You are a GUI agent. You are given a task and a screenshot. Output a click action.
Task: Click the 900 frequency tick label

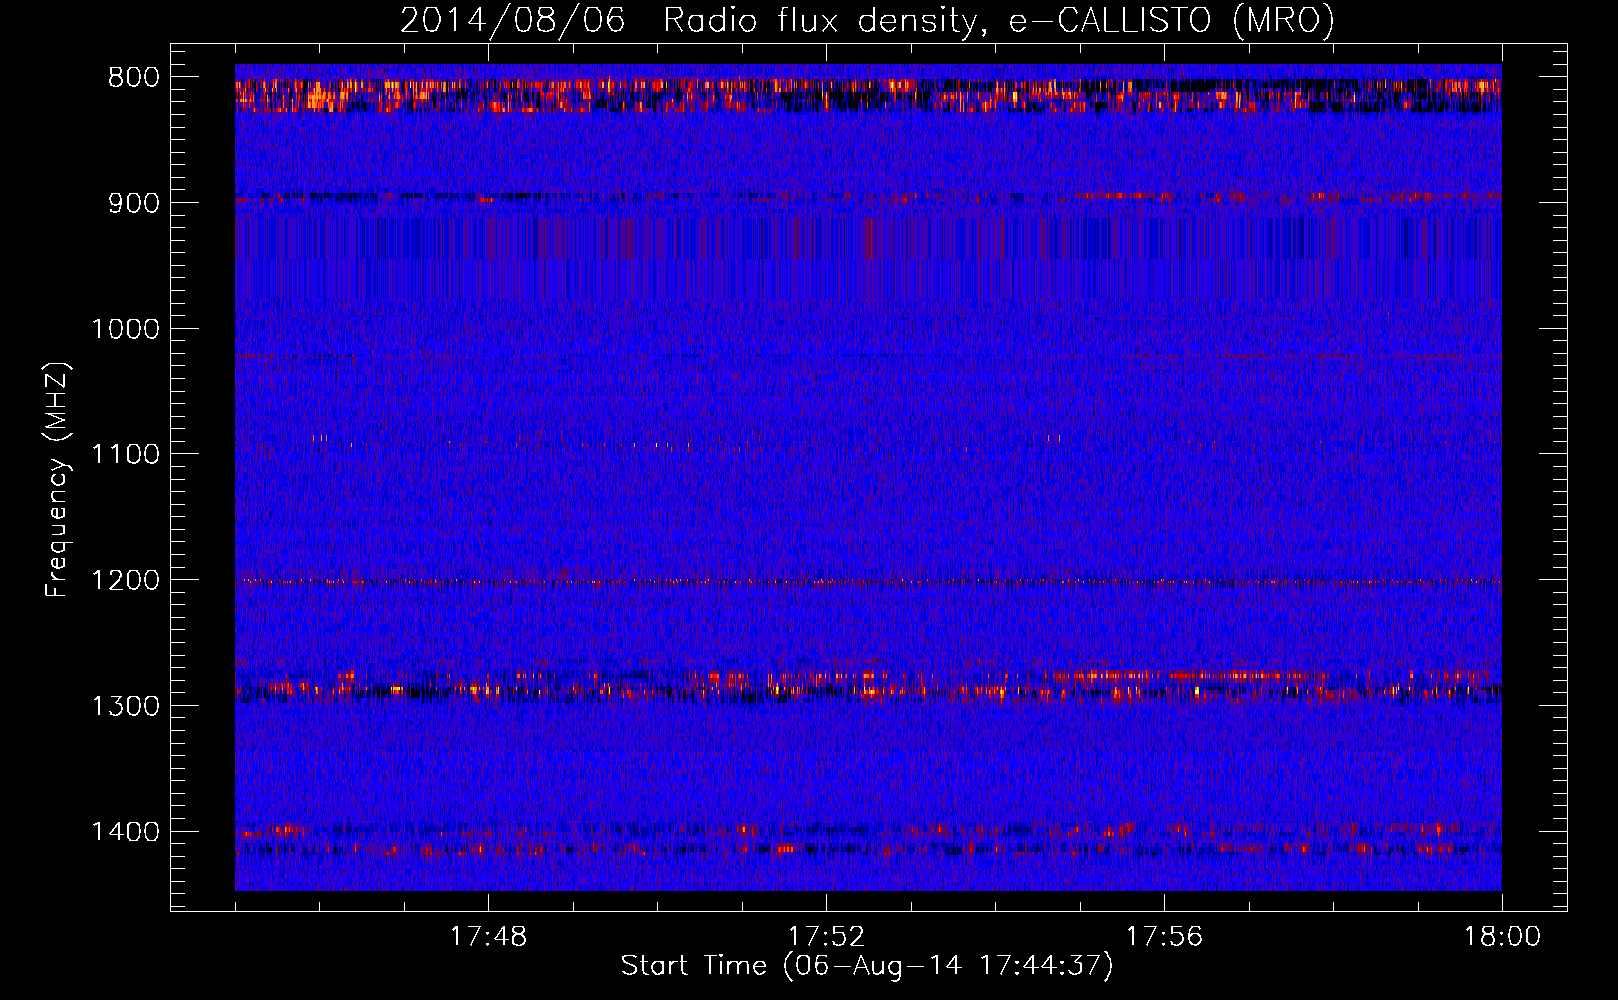pos(133,203)
